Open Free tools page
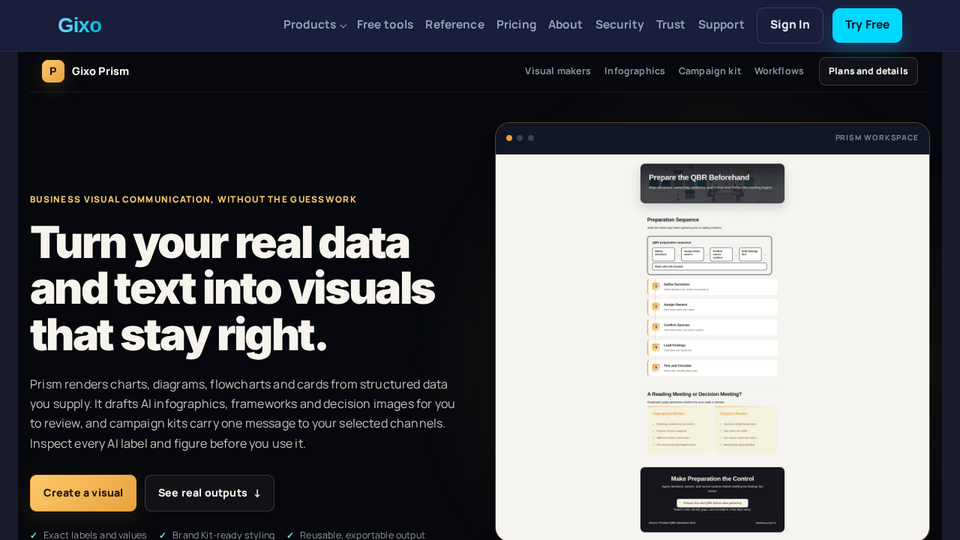Image resolution: width=960 pixels, height=540 pixels. (x=384, y=25)
